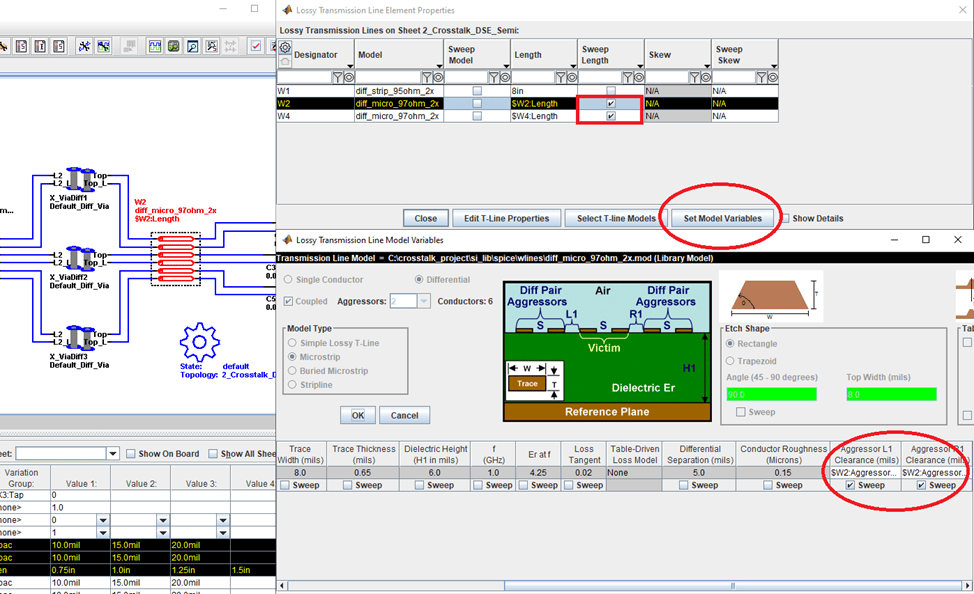Click the gear icon beside Designator header
974x594 pixels.
pos(284,47)
